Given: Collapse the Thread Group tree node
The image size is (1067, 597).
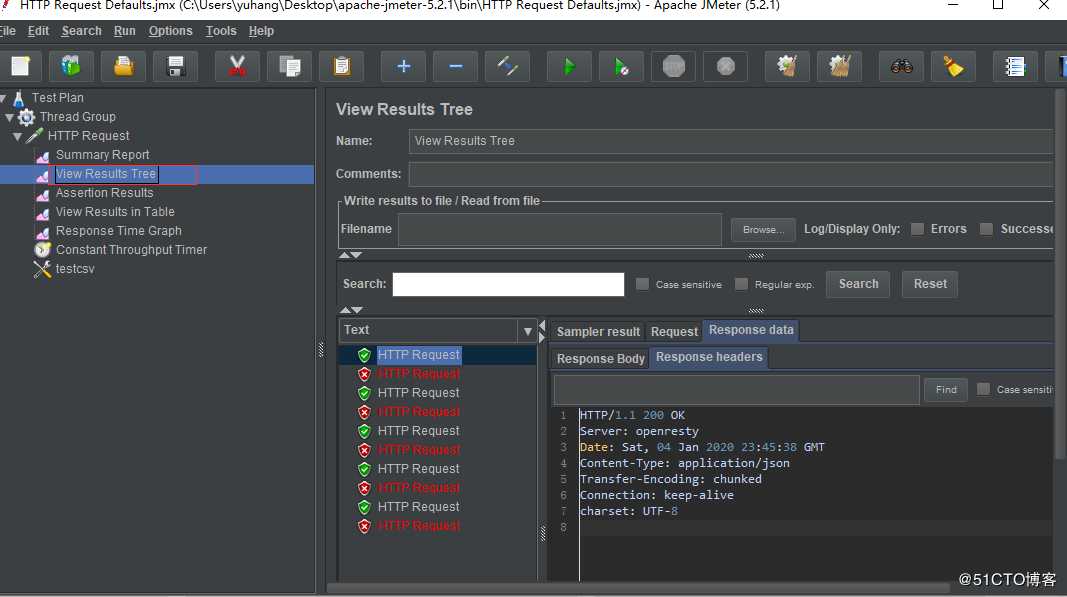Looking at the screenshot, I should coord(10,118).
